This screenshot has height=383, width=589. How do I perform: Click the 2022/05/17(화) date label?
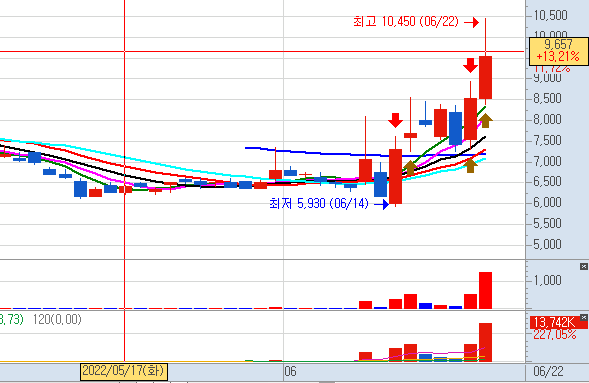(124, 371)
